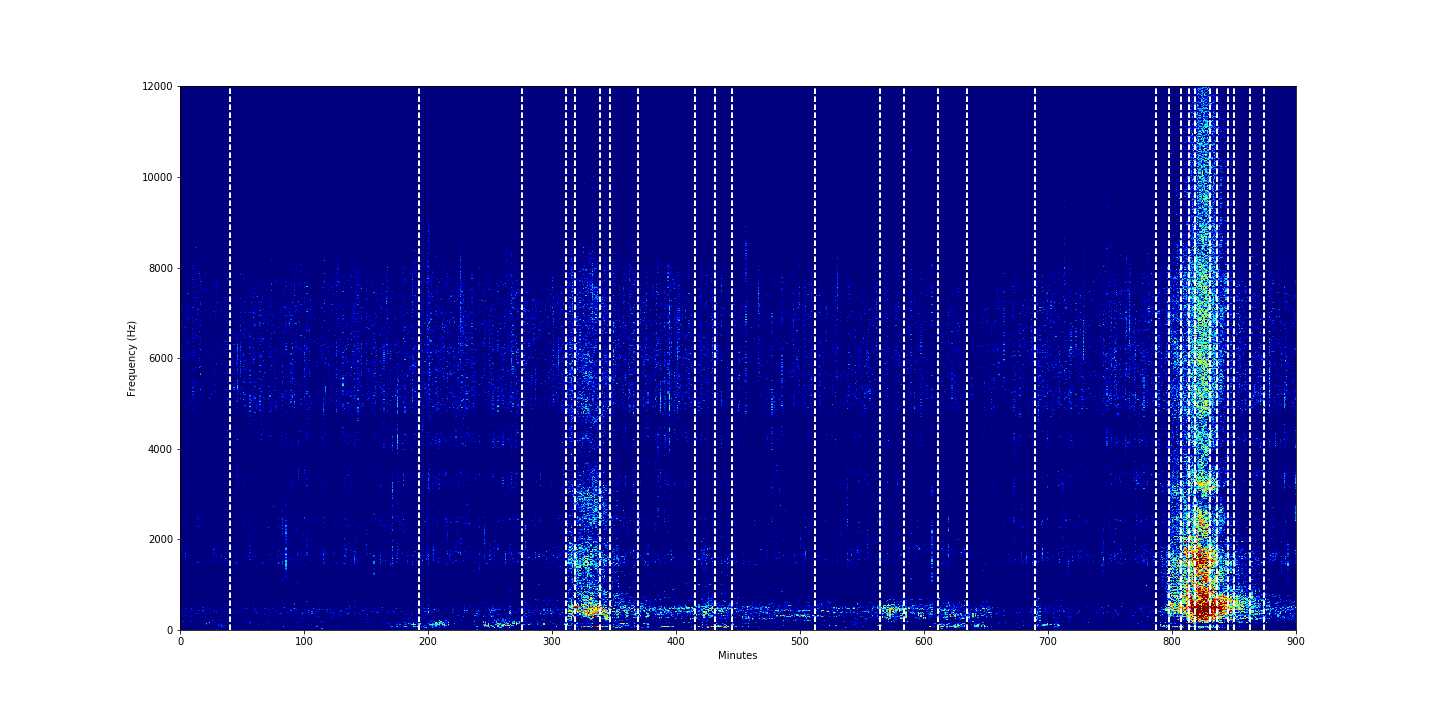Click the dashed marker line near minute 512
This screenshot has width=1440, height=720.
[815, 358]
